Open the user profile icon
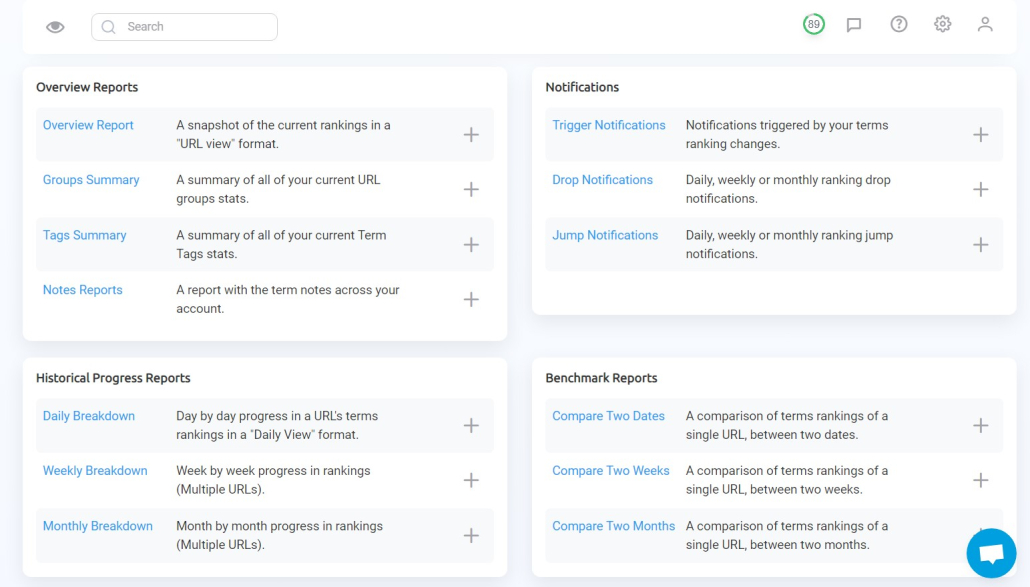This screenshot has height=587, width=1030. click(x=985, y=24)
